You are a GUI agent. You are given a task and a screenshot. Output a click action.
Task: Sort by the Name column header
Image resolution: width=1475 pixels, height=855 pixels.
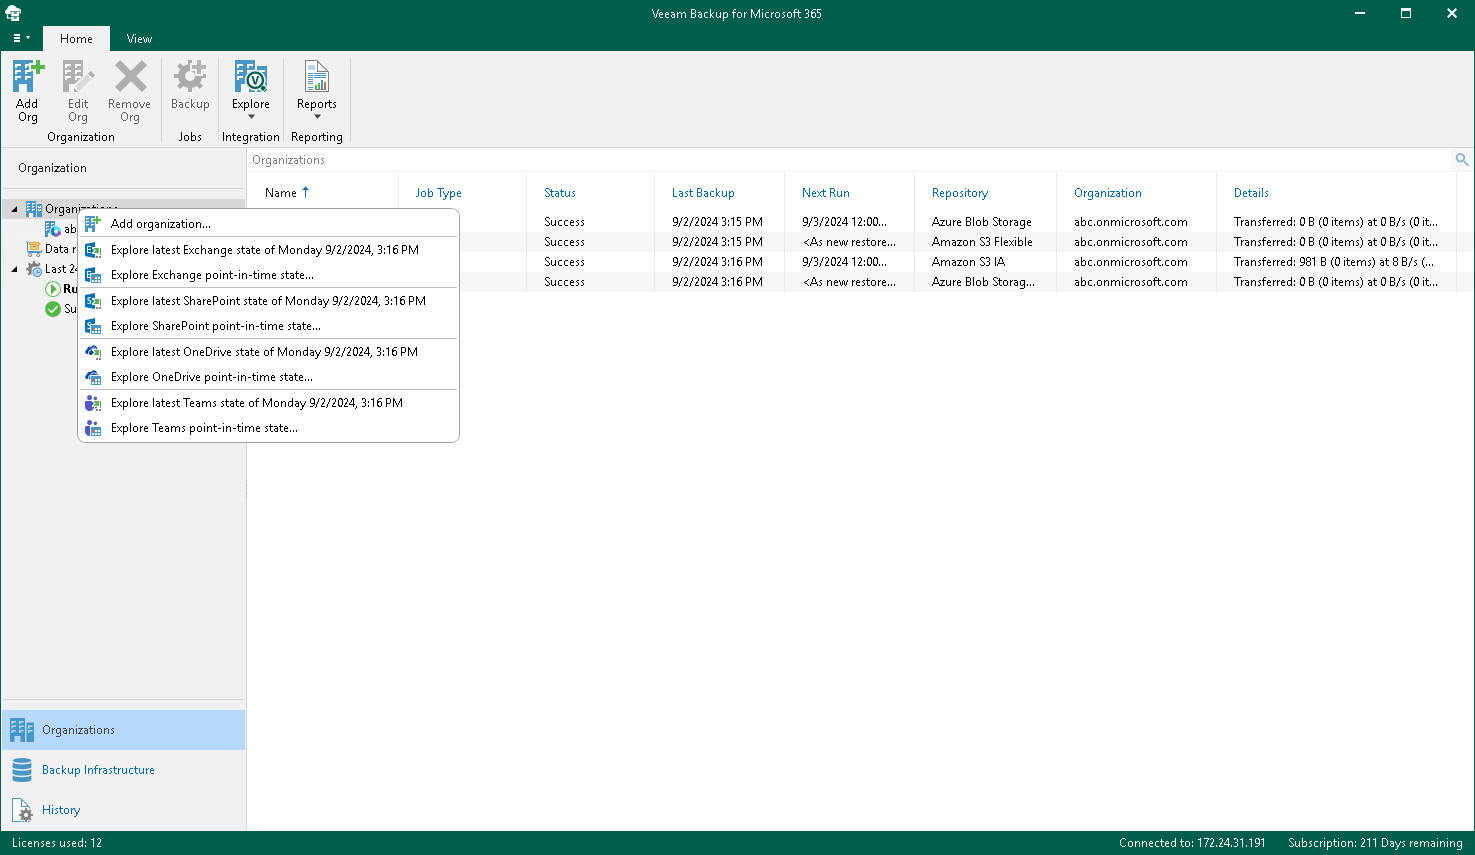281,193
